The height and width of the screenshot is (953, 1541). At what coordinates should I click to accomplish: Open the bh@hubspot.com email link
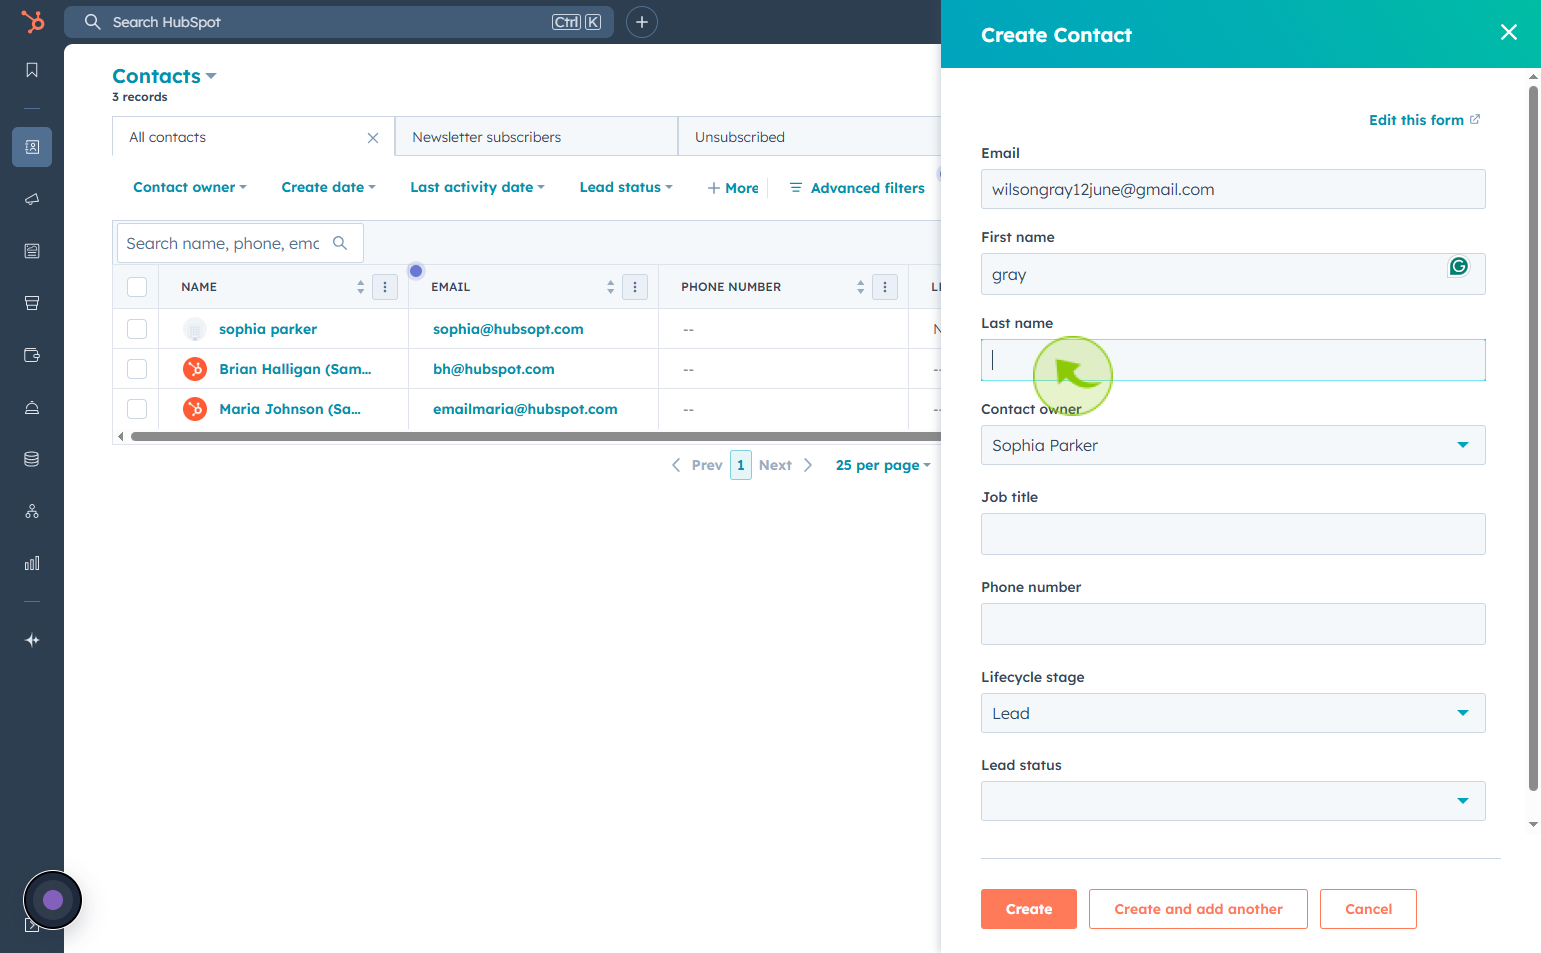pos(494,369)
